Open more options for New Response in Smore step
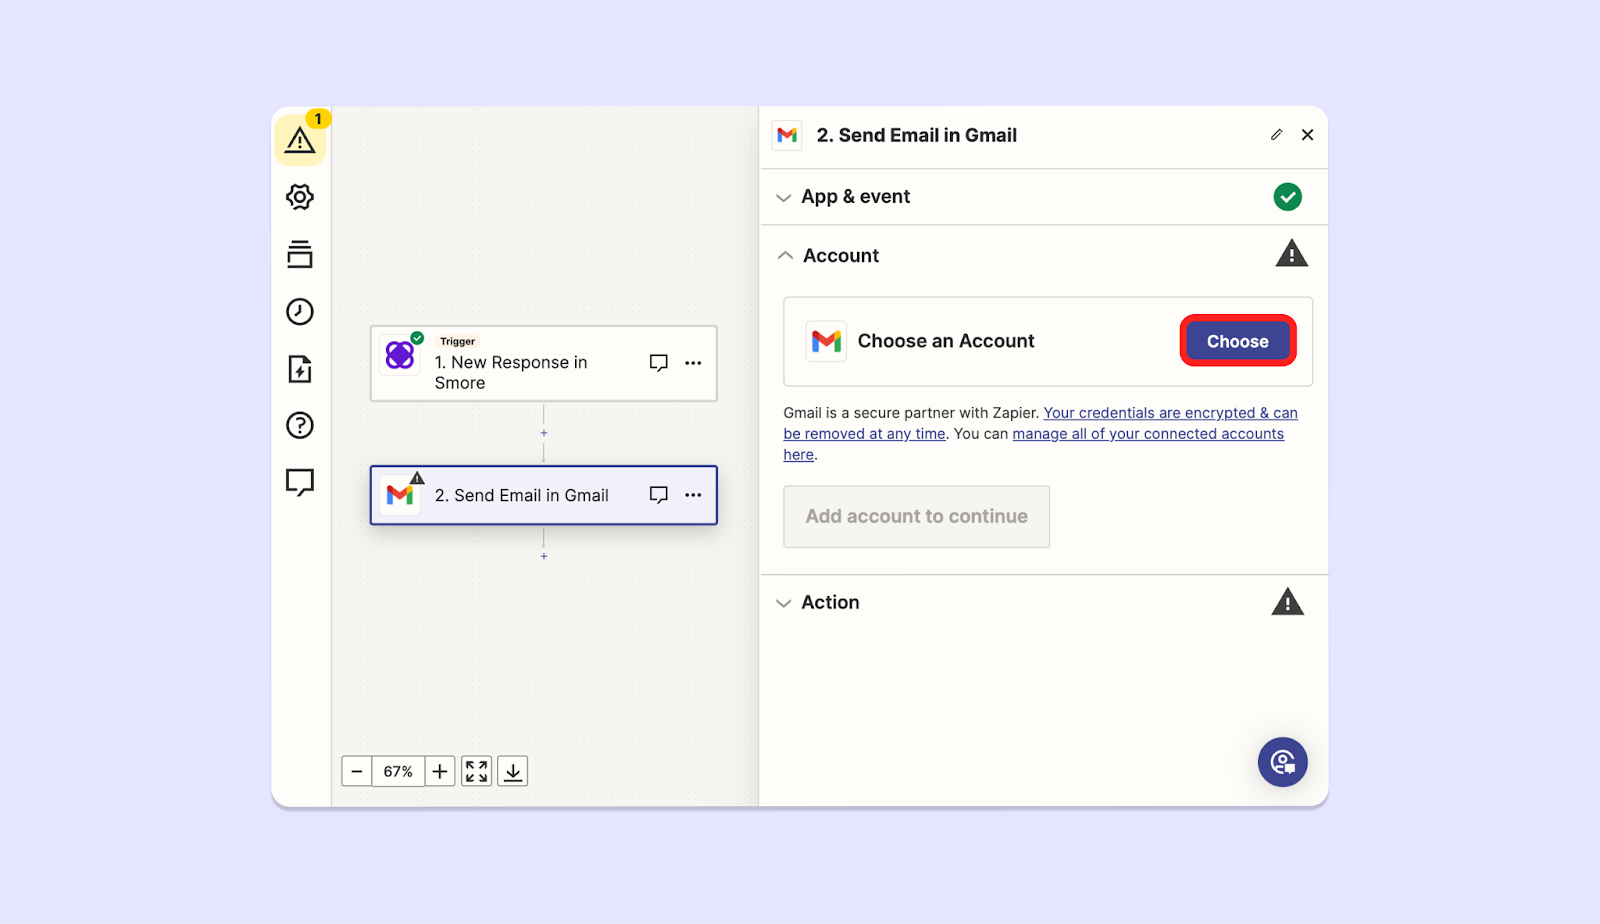Image resolution: width=1600 pixels, height=924 pixels. click(x=693, y=363)
